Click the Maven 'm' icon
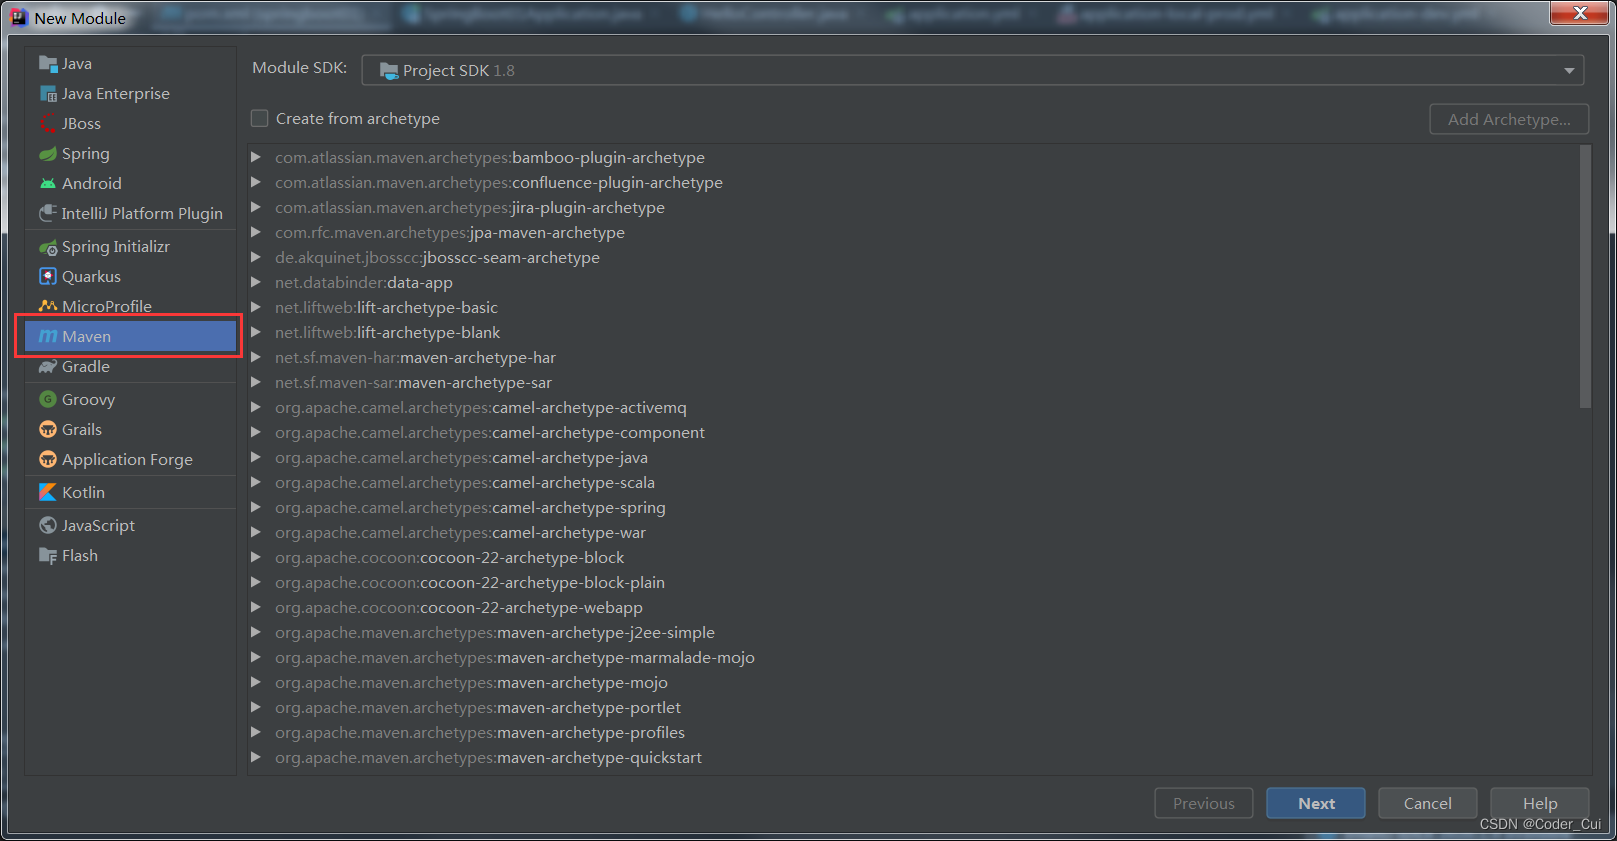The width and height of the screenshot is (1617, 841). [x=48, y=337]
